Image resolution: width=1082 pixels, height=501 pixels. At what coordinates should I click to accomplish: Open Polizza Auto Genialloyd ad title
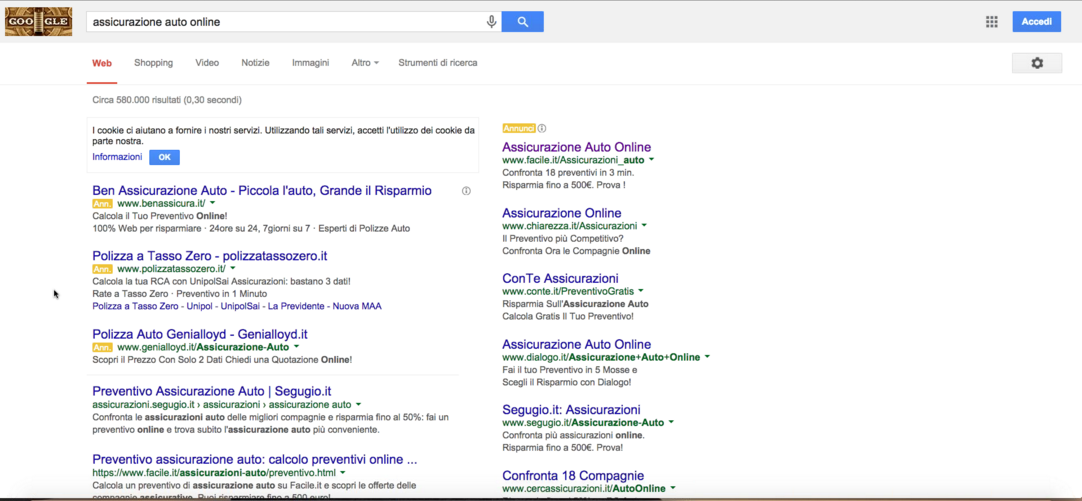[x=200, y=335]
